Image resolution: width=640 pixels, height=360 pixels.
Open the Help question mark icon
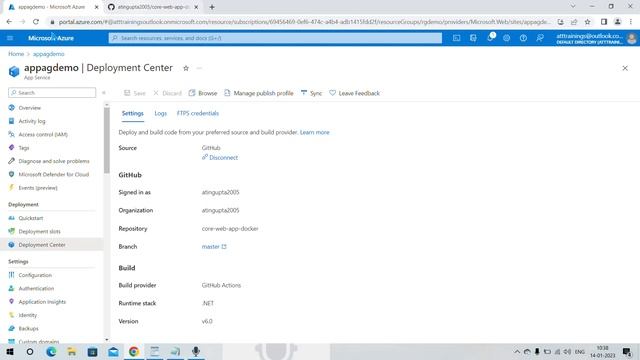523,38
